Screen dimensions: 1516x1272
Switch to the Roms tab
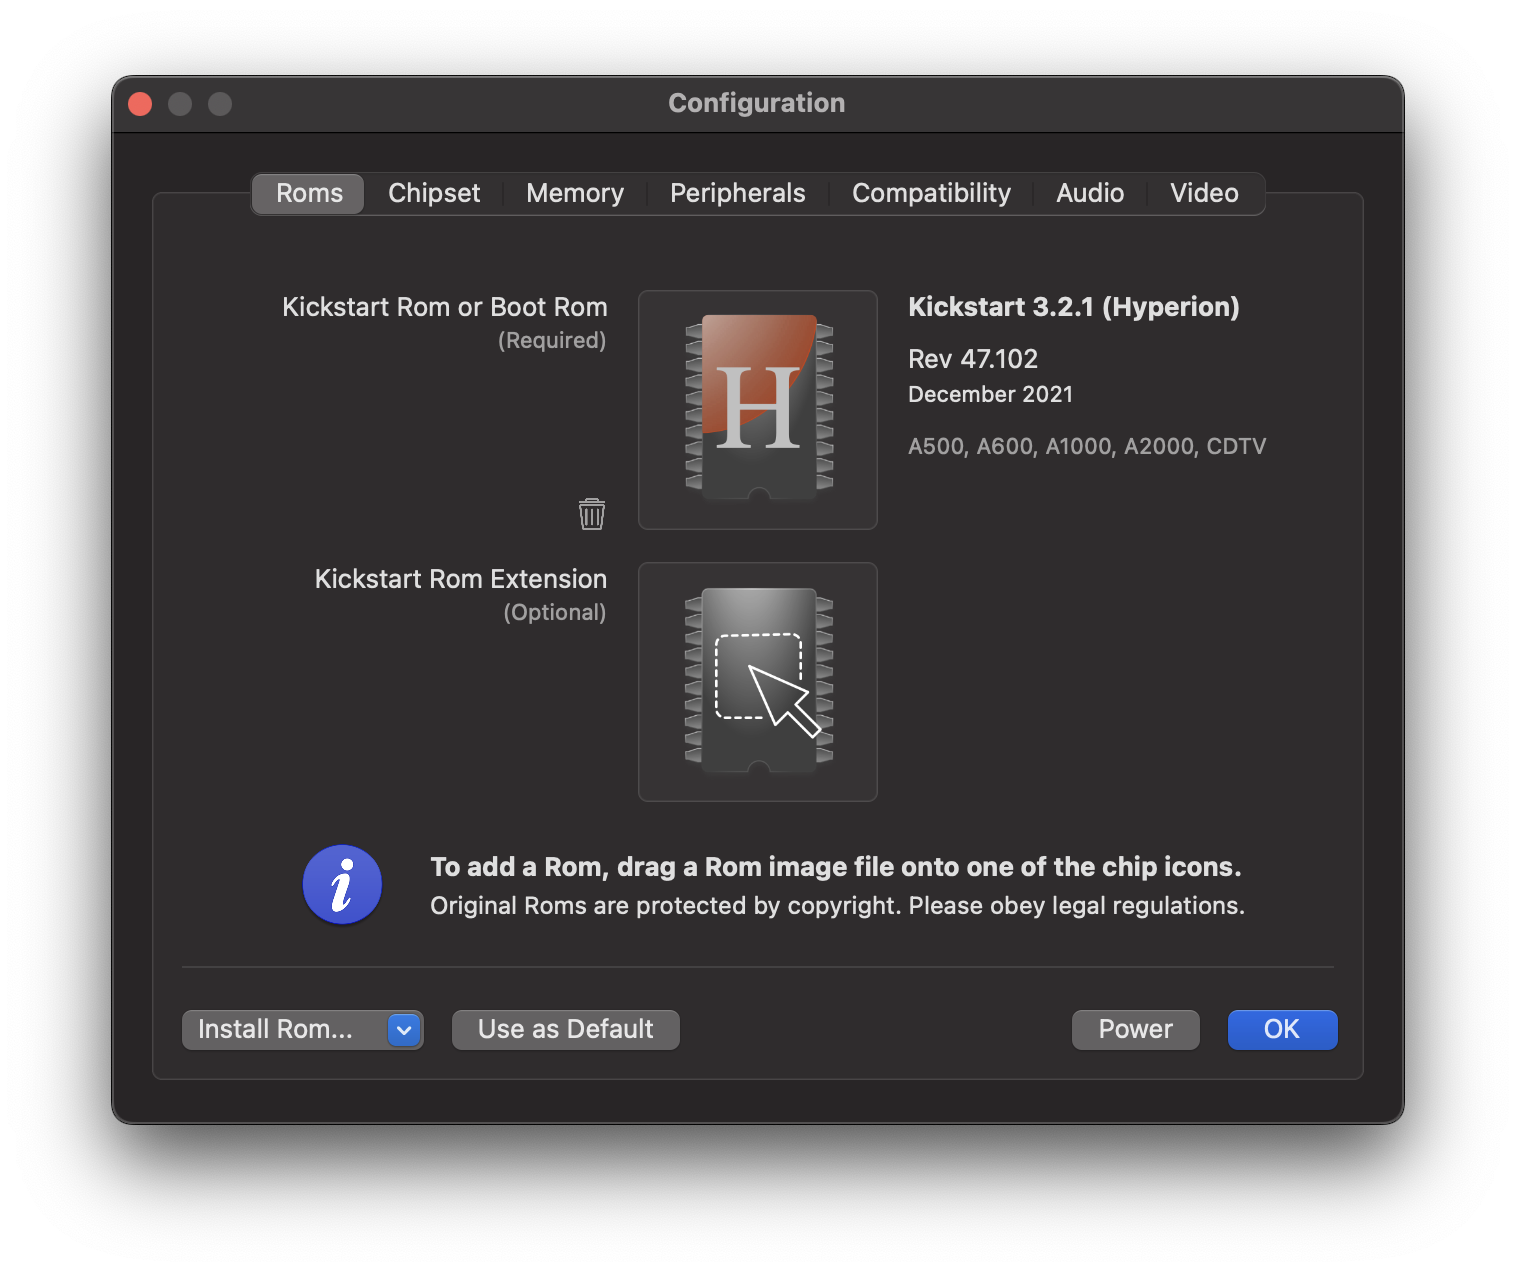click(309, 193)
